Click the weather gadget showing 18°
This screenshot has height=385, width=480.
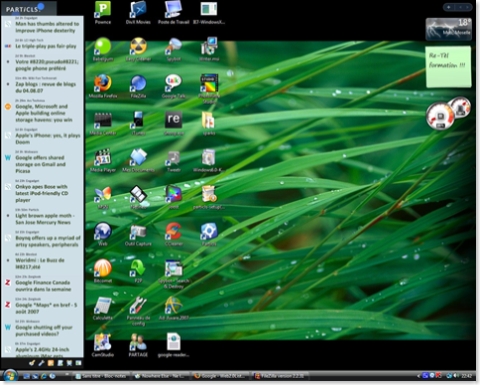click(x=448, y=29)
